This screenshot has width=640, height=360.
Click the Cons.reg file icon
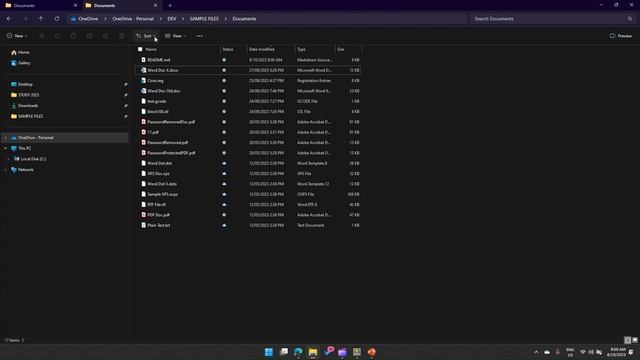[143, 80]
